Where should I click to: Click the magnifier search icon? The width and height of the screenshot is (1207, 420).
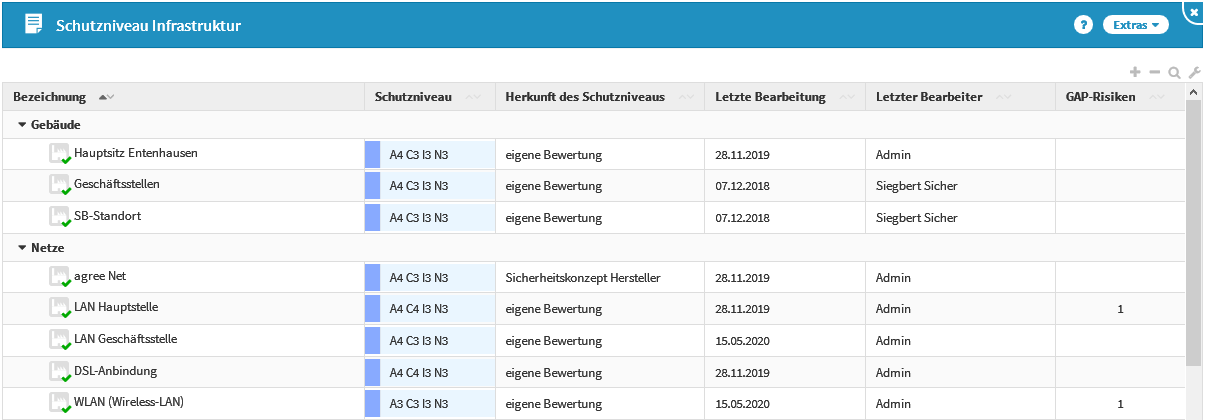(1174, 72)
